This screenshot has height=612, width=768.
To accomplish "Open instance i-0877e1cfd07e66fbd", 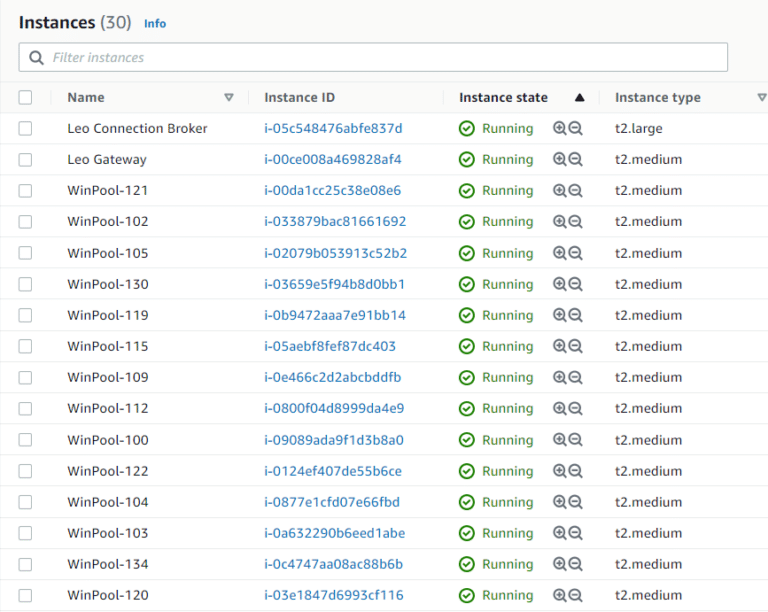I will [x=332, y=502].
